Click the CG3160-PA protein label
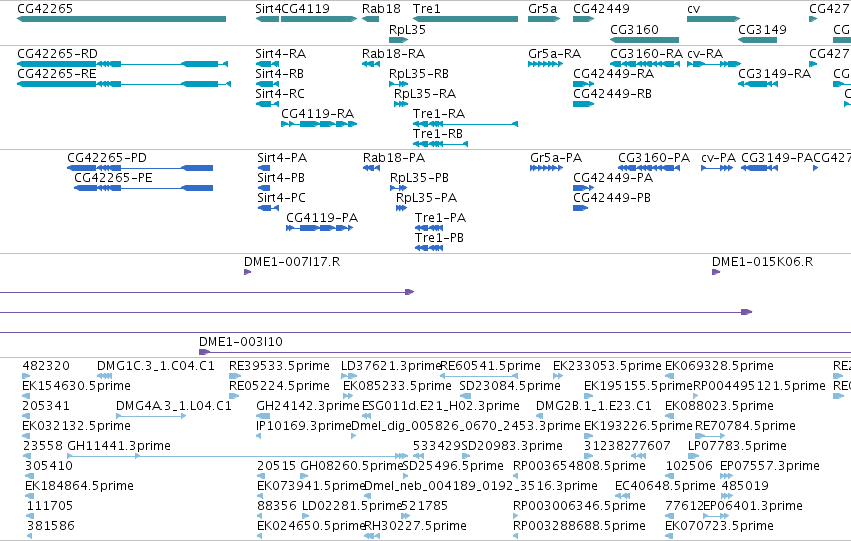The image size is (851, 541). pyautogui.click(x=654, y=158)
